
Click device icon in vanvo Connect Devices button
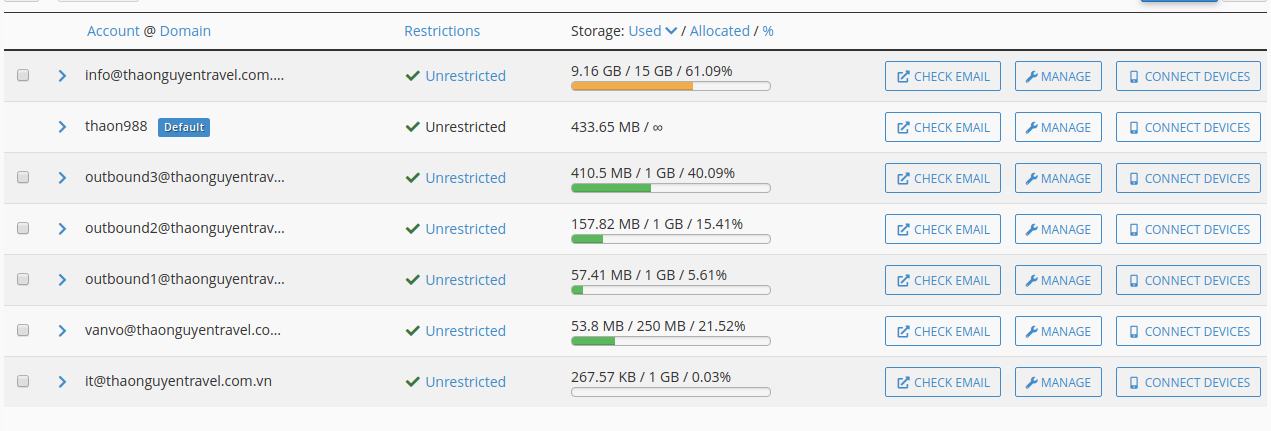(x=1134, y=331)
